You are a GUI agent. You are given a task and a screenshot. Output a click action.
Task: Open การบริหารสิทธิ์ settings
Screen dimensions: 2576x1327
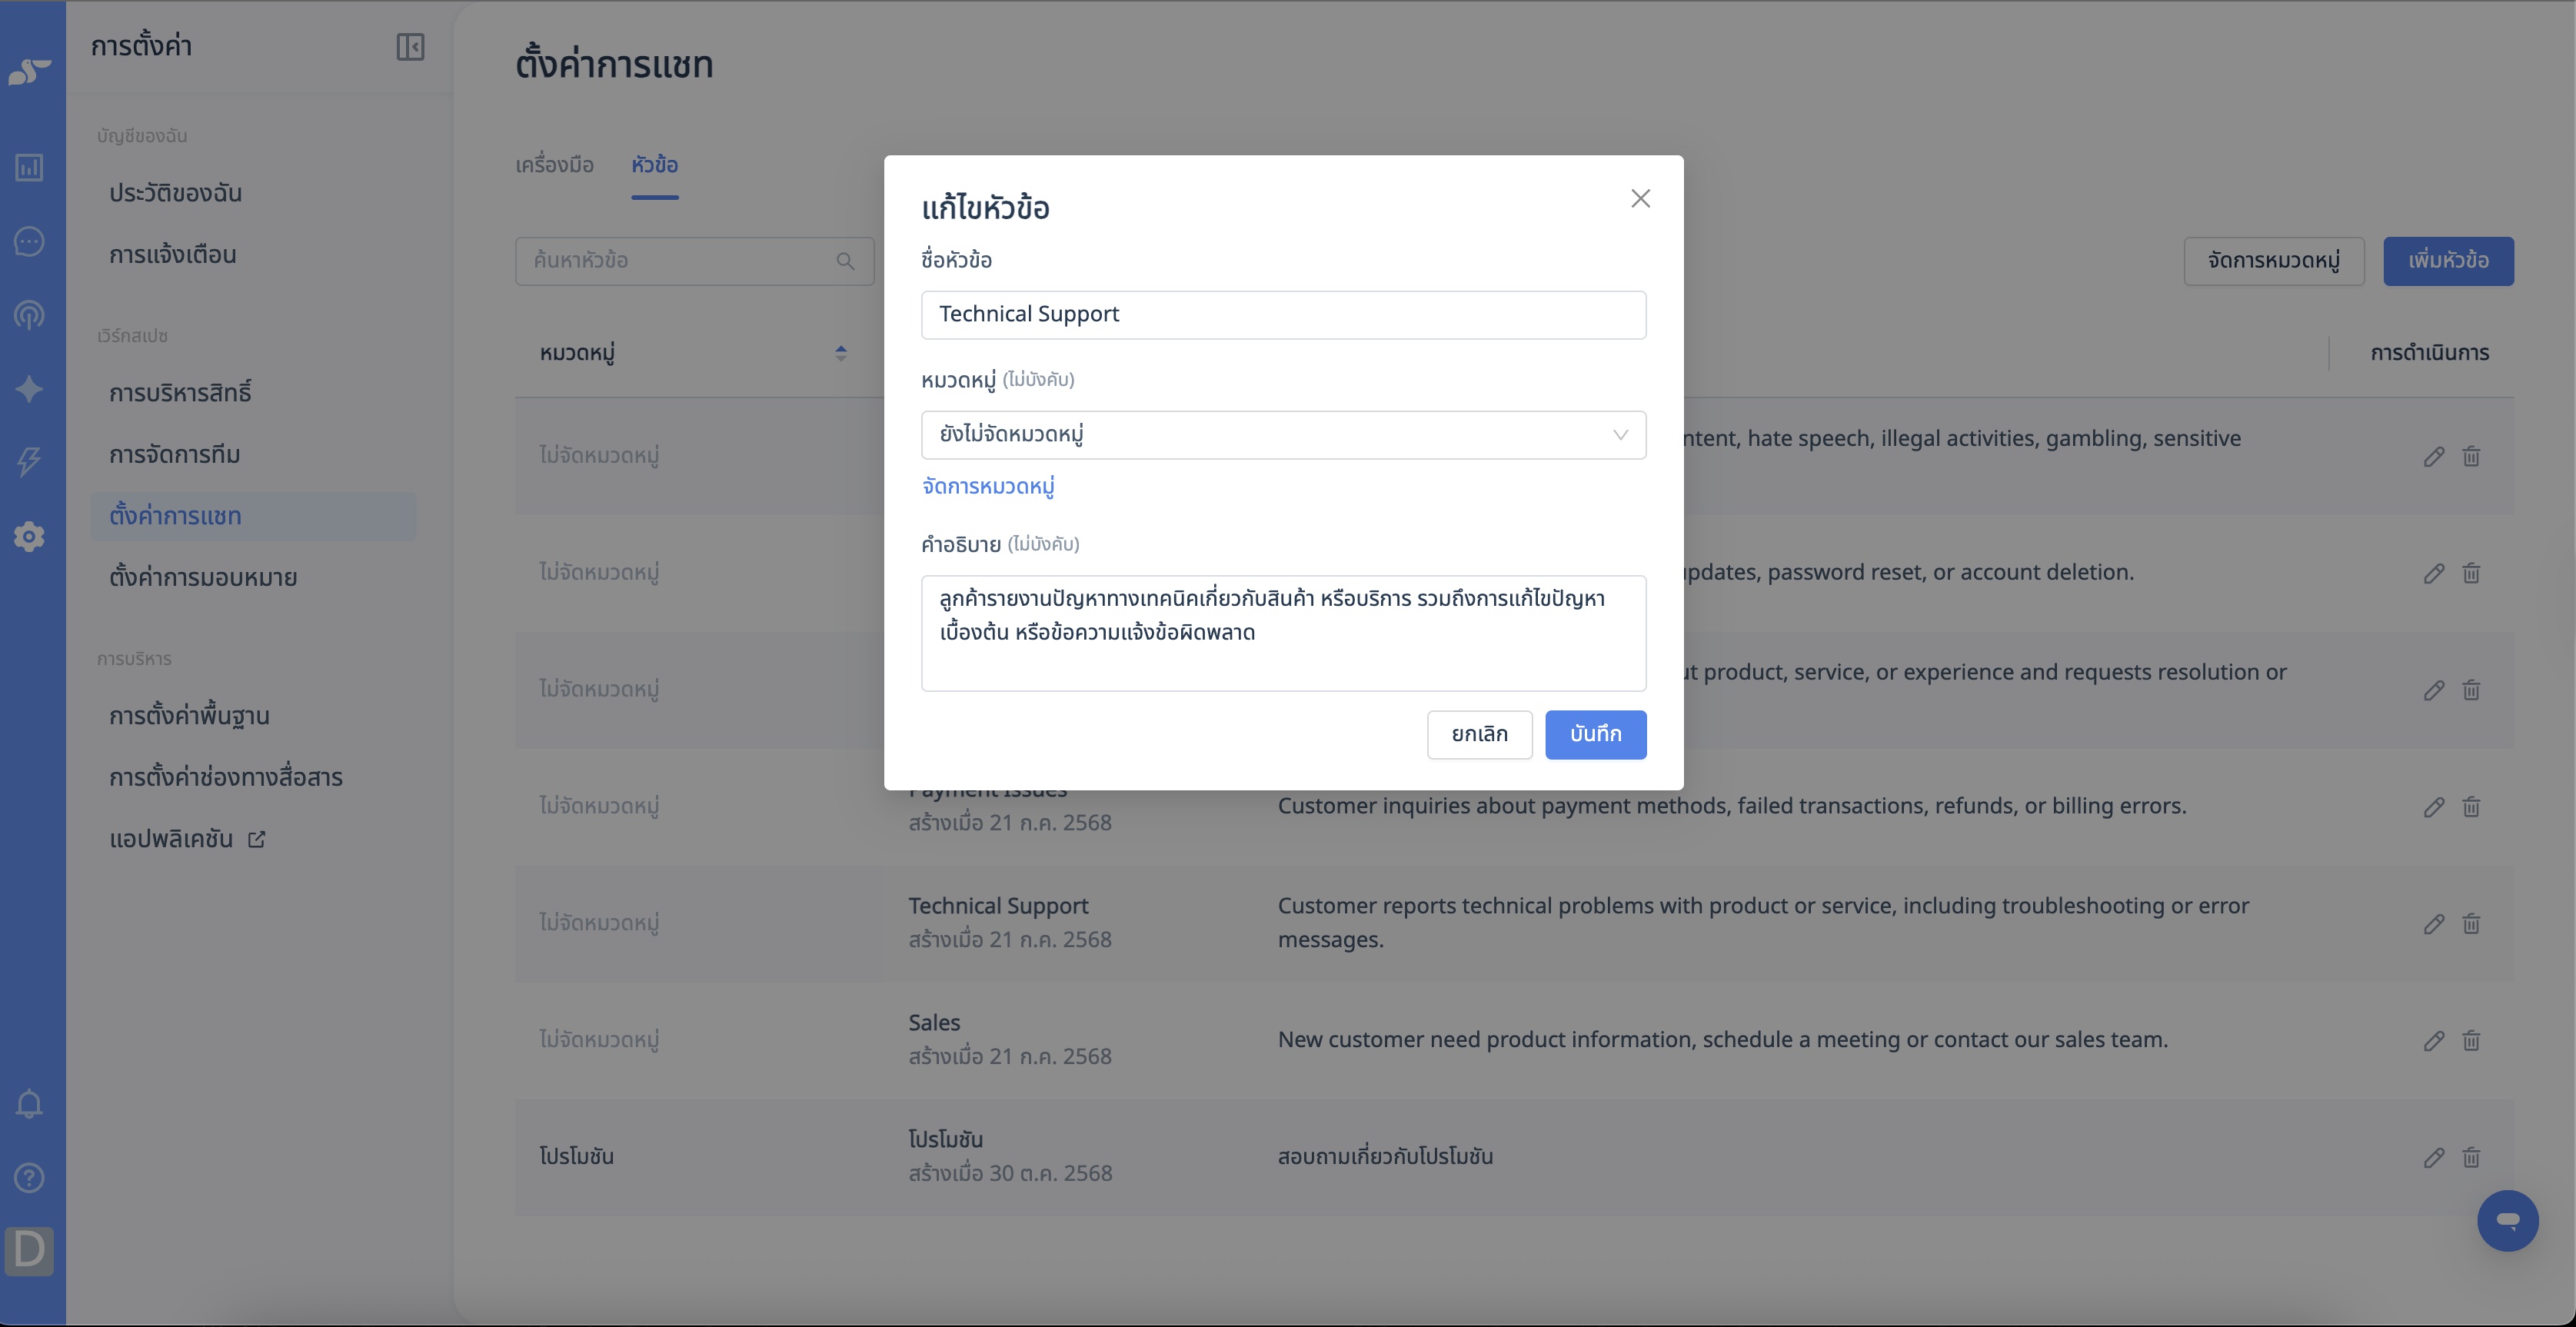click(180, 393)
